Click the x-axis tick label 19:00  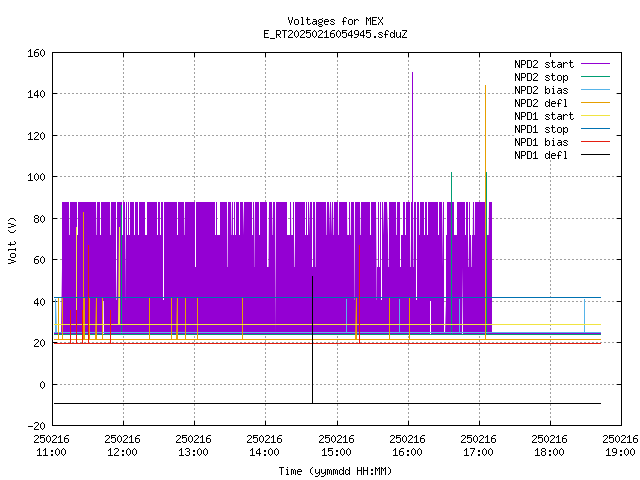tap(620, 452)
